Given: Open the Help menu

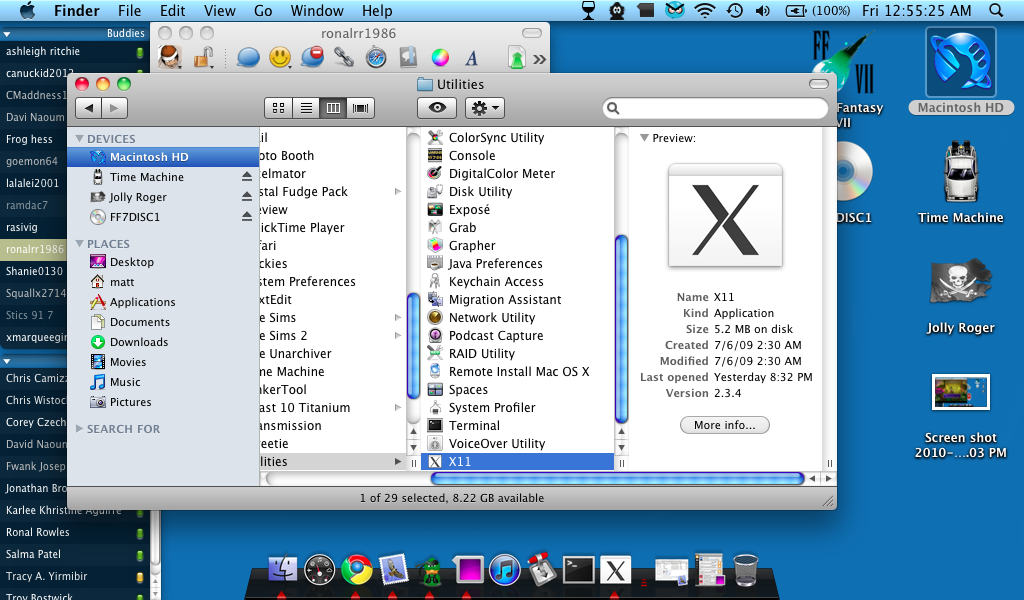Looking at the screenshot, I should pos(377,10).
